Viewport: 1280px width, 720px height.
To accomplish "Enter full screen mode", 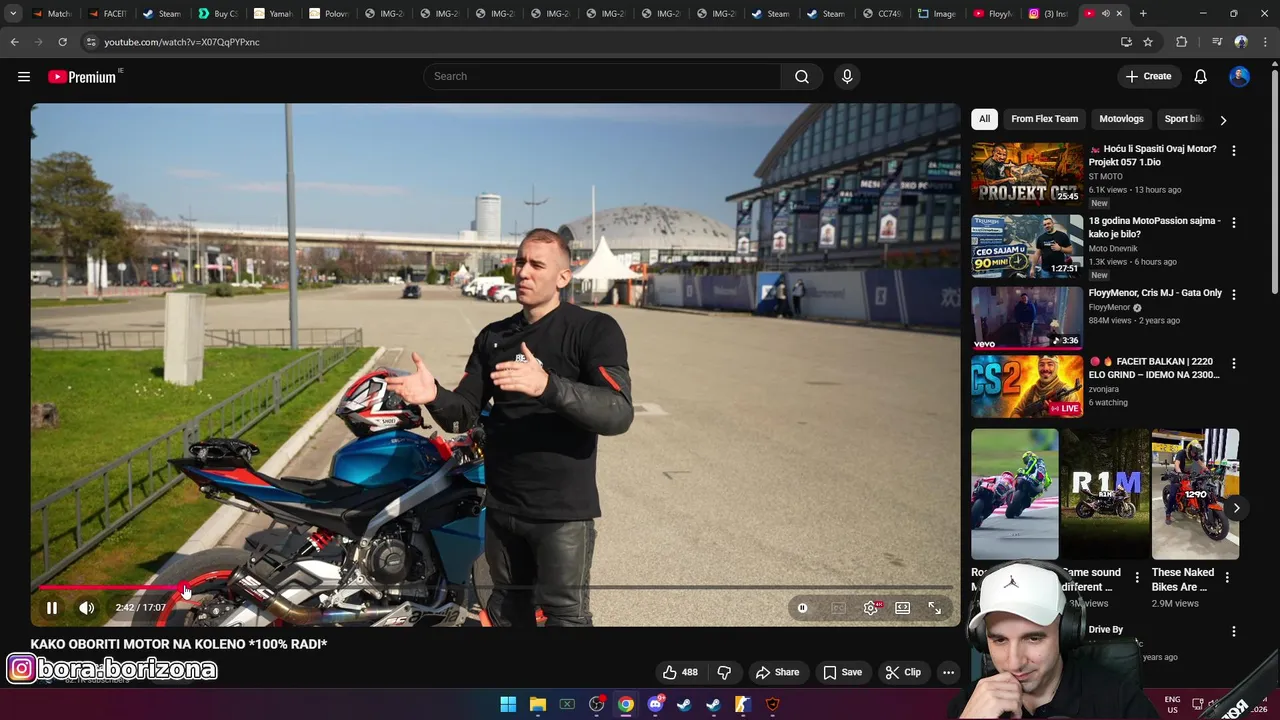I will coord(934,608).
